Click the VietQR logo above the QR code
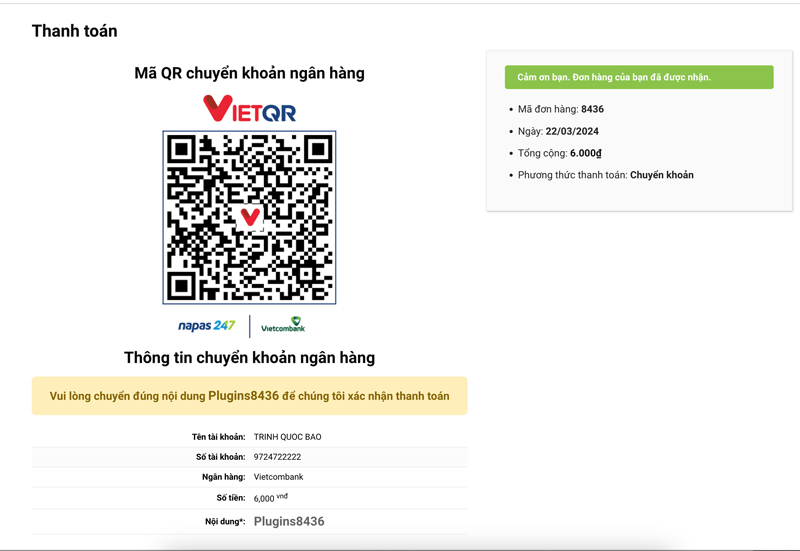Image resolution: width=800 pixels, height=551 pixels. click(249, 108)
